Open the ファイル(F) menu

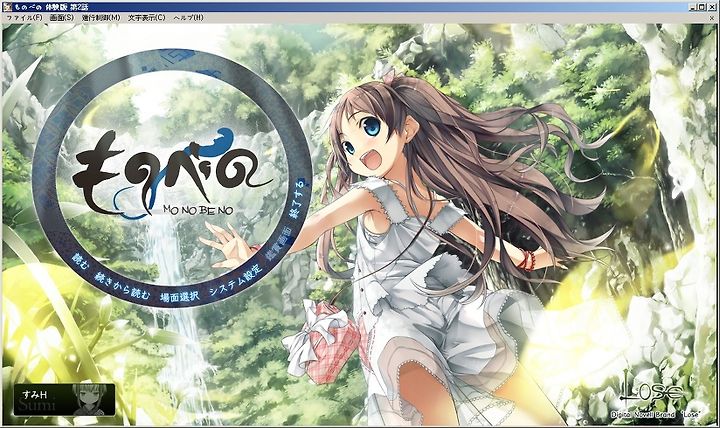coord(24,17)
